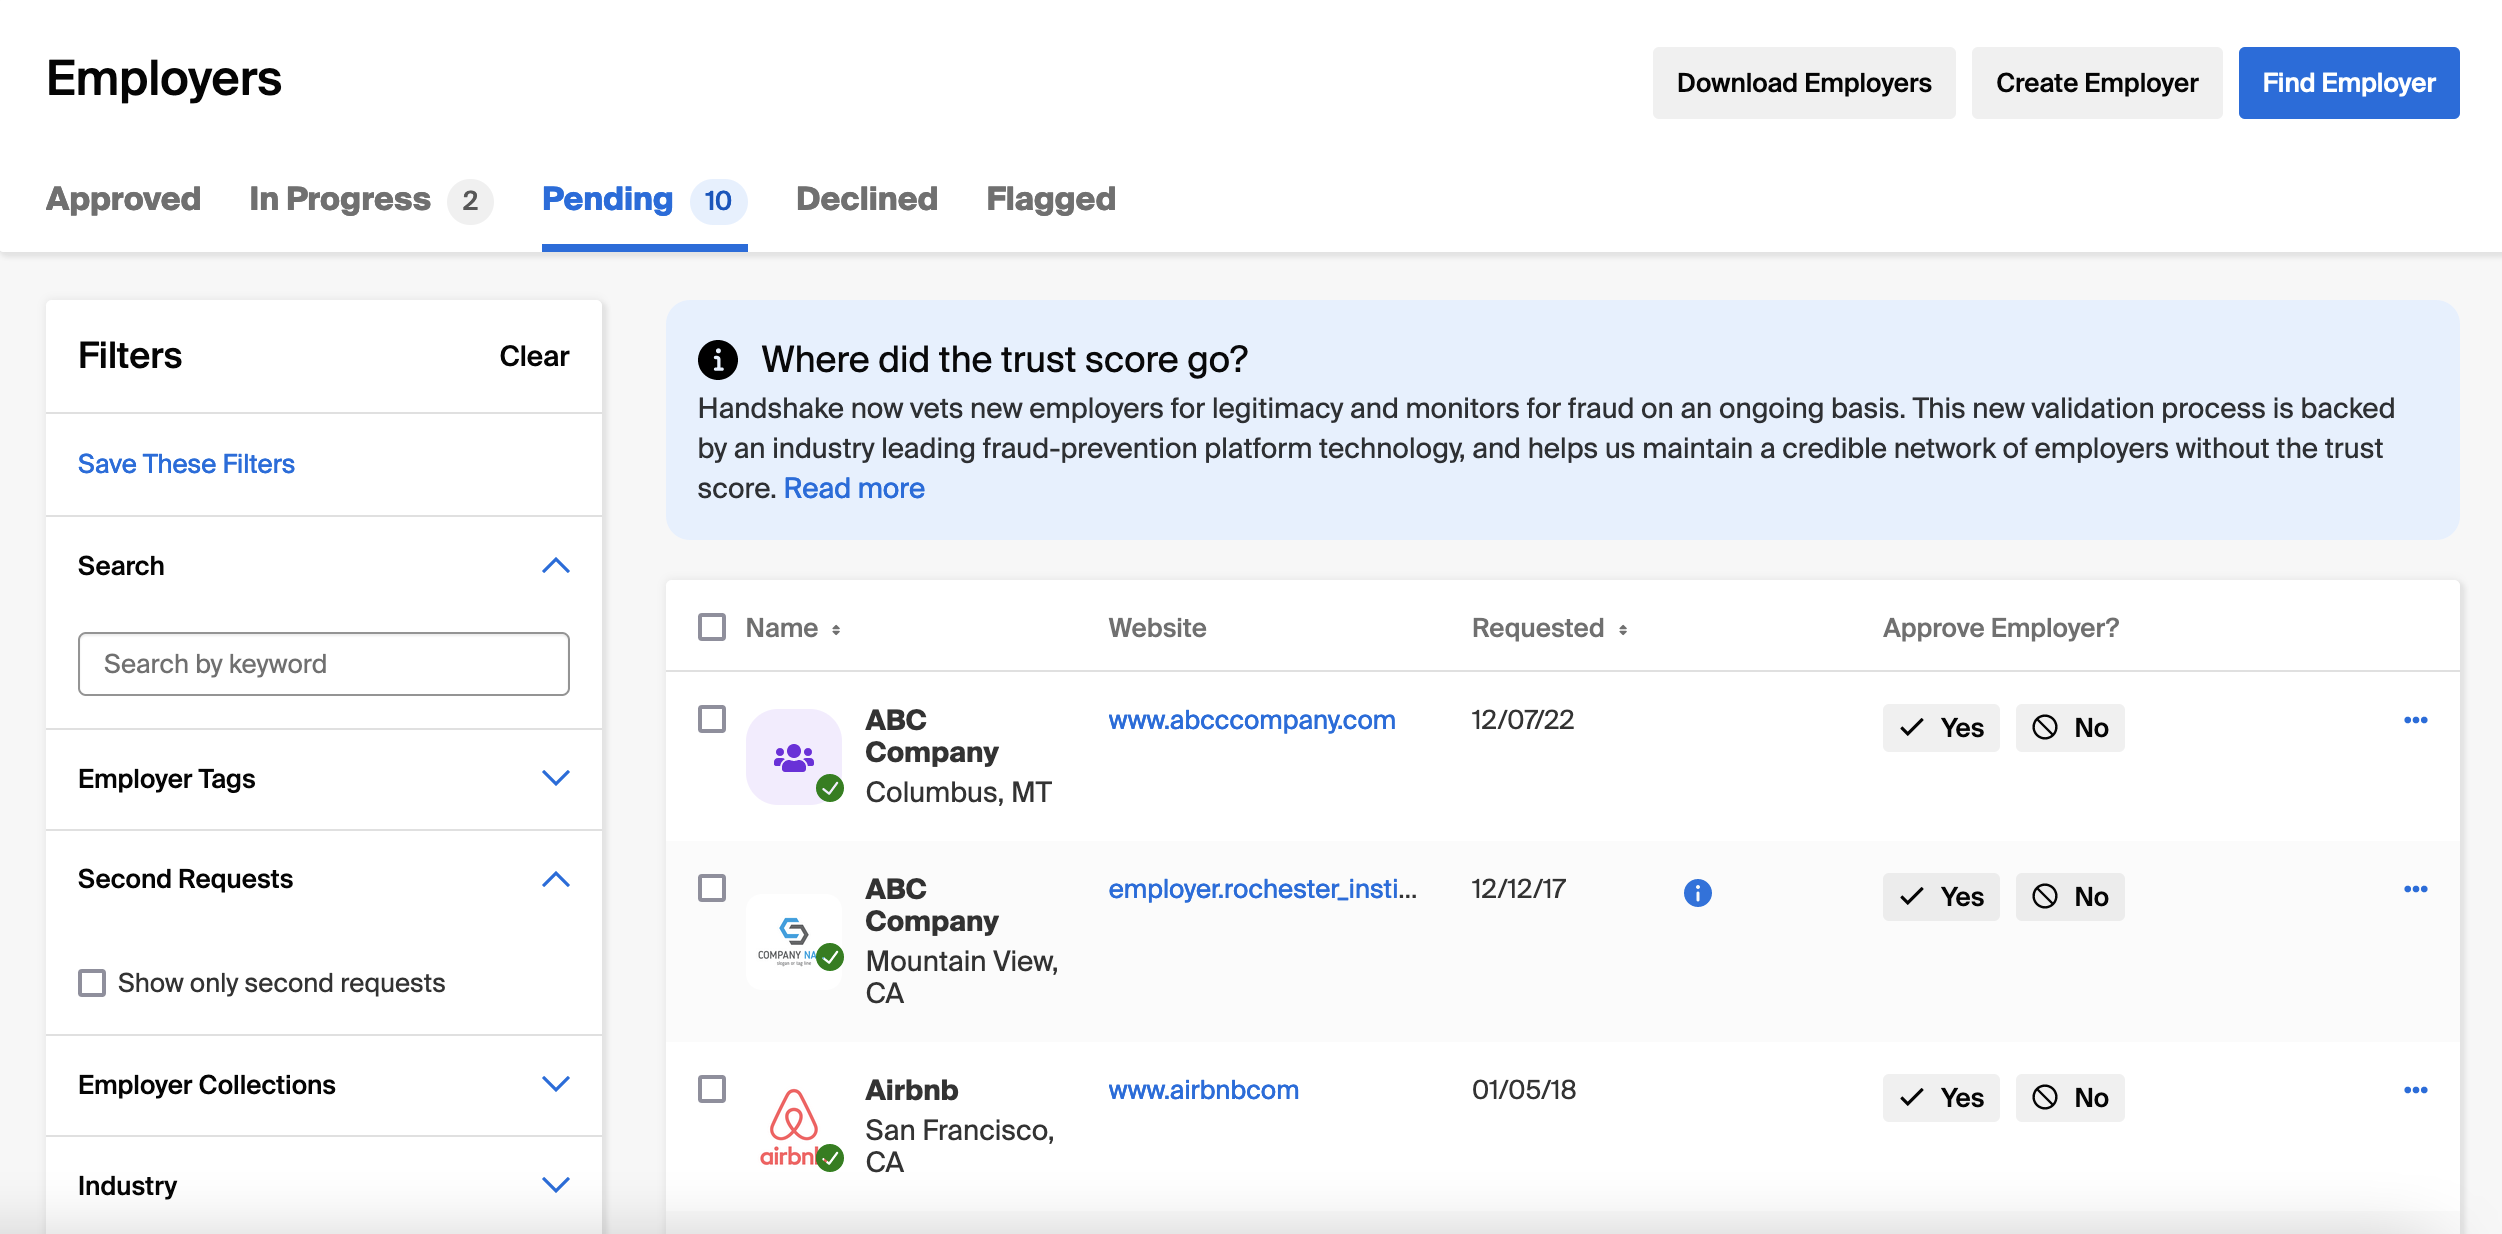This screenshot has height=1234, width=2502.
Task: Approve Airbnb with Yes button
Action: tap(1940, 1097)
